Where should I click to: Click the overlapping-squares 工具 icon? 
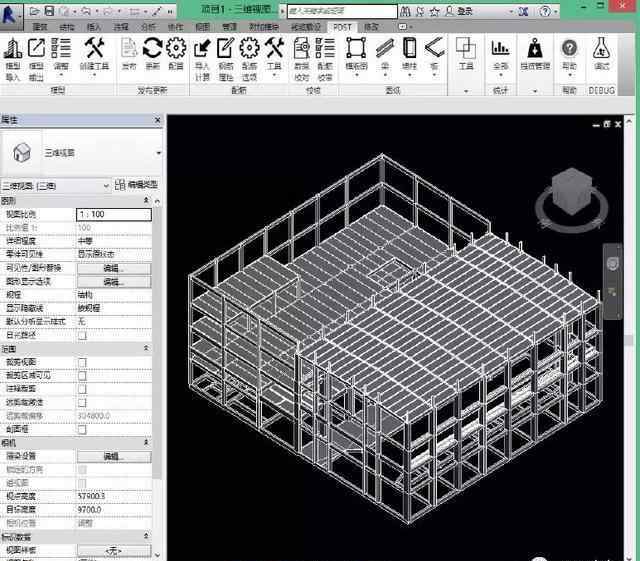pos(466,48)
